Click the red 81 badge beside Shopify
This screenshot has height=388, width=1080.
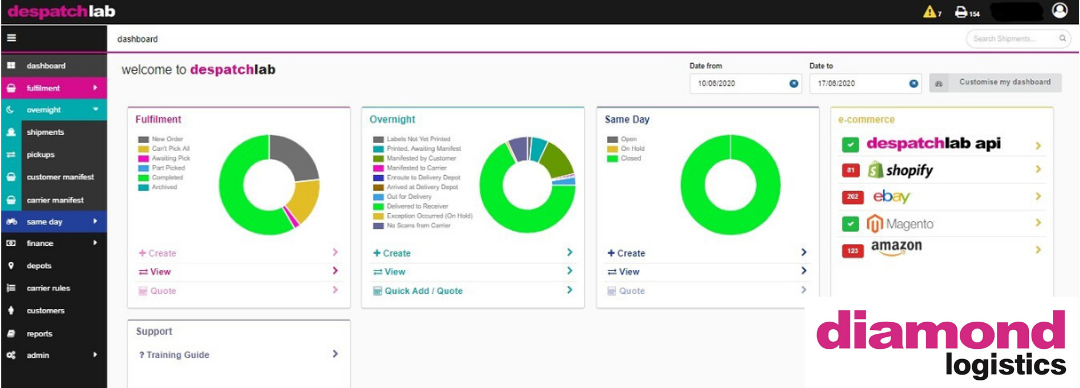point(851,170)
